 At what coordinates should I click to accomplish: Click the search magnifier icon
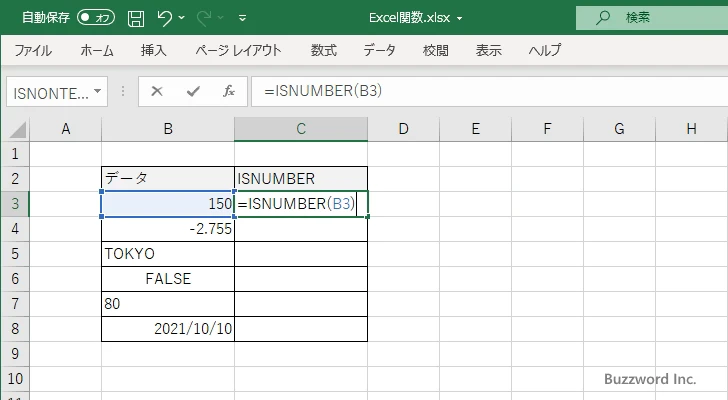tap(603, 18)
